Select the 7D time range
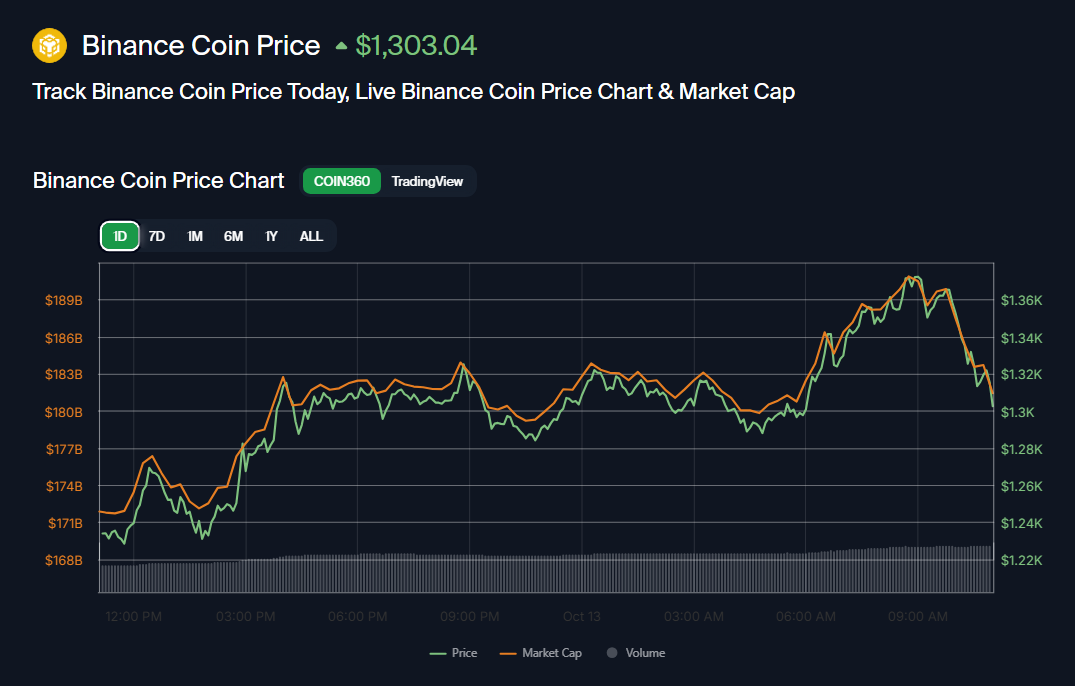This screenshot has height=686, width=1075. 157,236
